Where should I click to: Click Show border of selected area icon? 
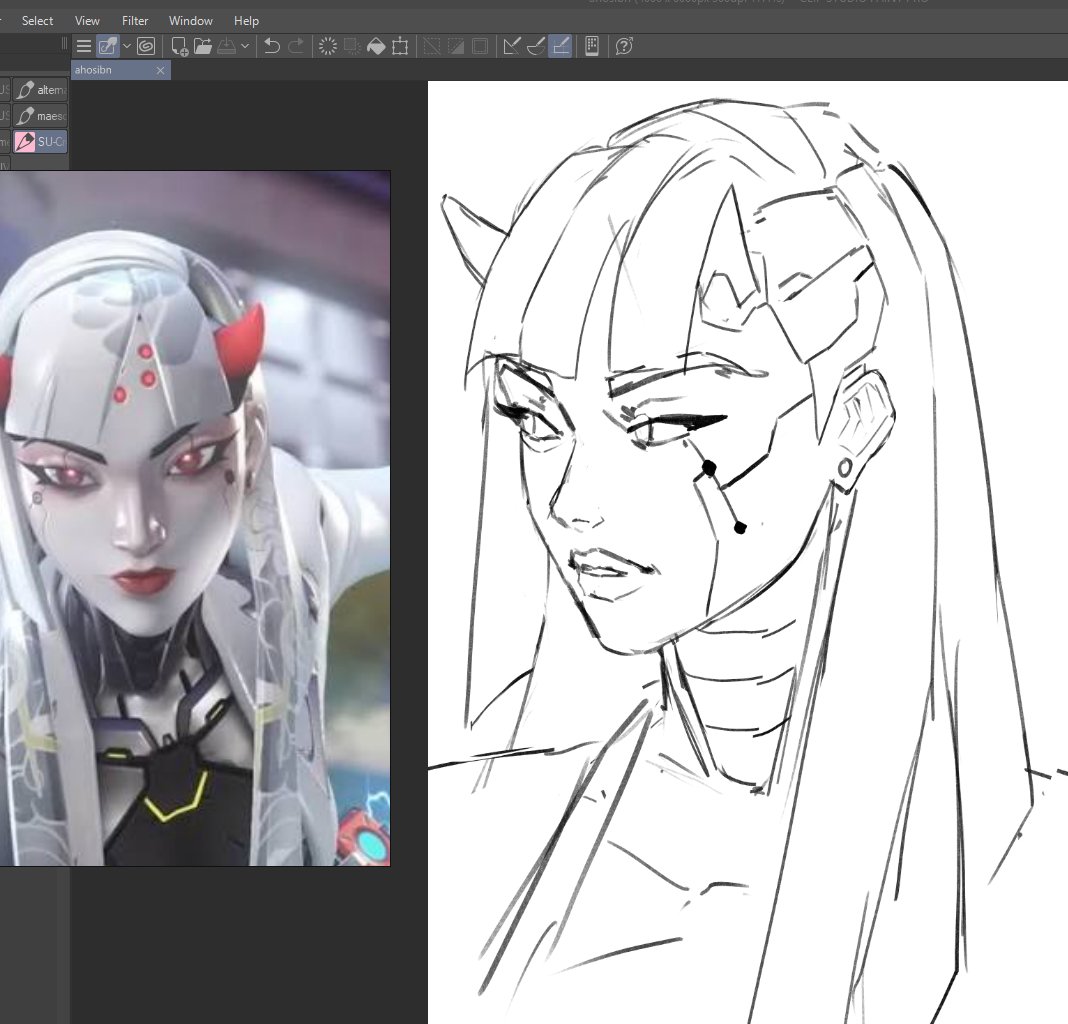pos(480,46)
